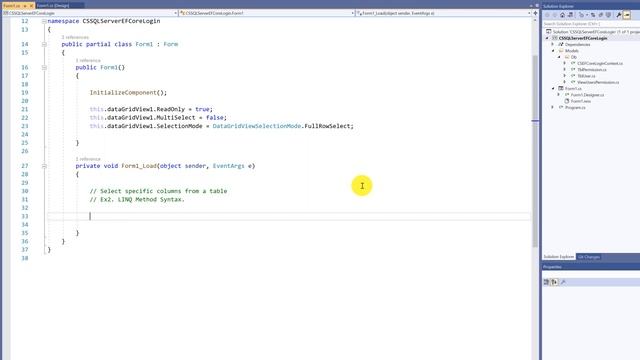This screenshot has height=360, width=640.
Task: Close the Form1.cs editor tab
Action: 31,6
